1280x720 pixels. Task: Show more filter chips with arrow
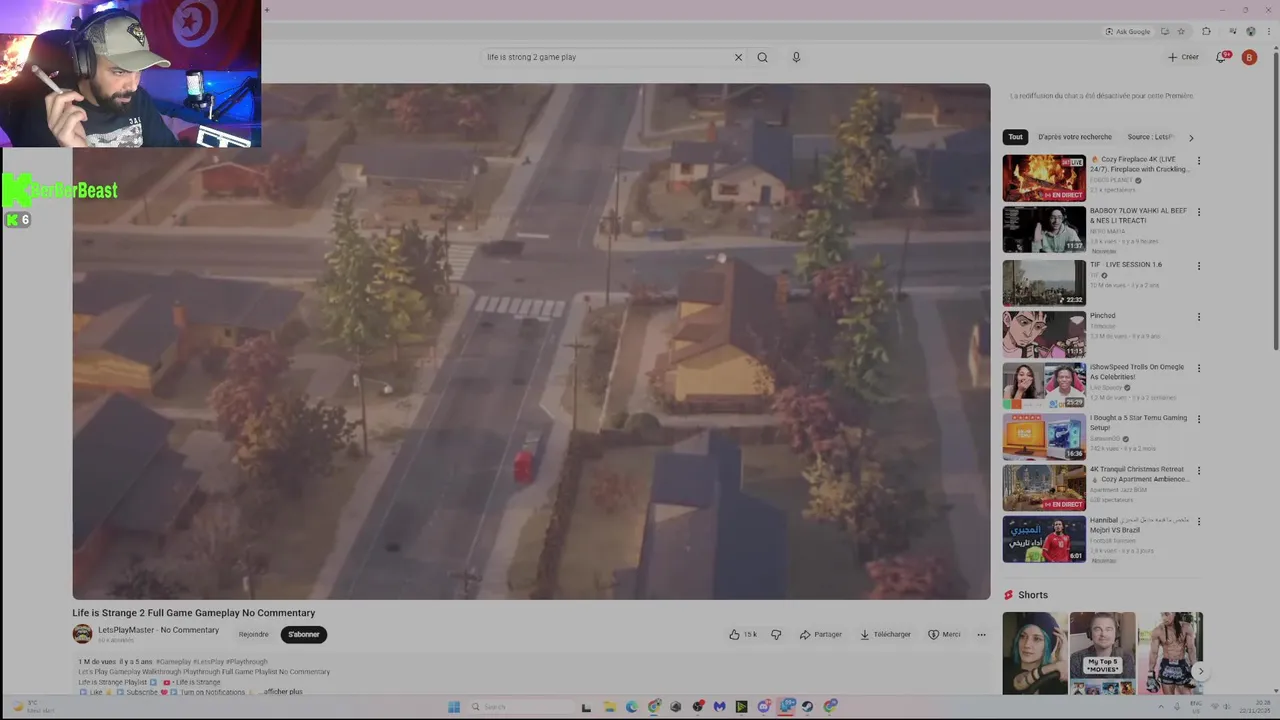(x=1191, y=137)
